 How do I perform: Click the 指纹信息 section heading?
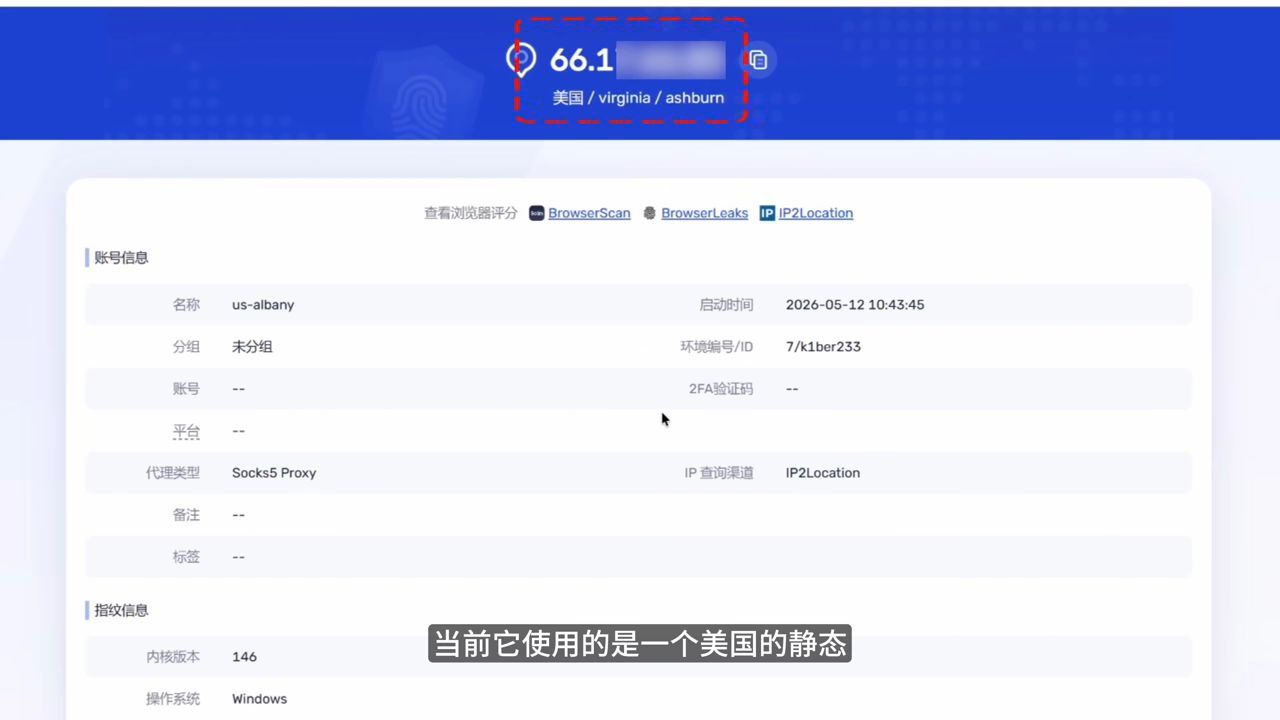(x=121, y=610)
